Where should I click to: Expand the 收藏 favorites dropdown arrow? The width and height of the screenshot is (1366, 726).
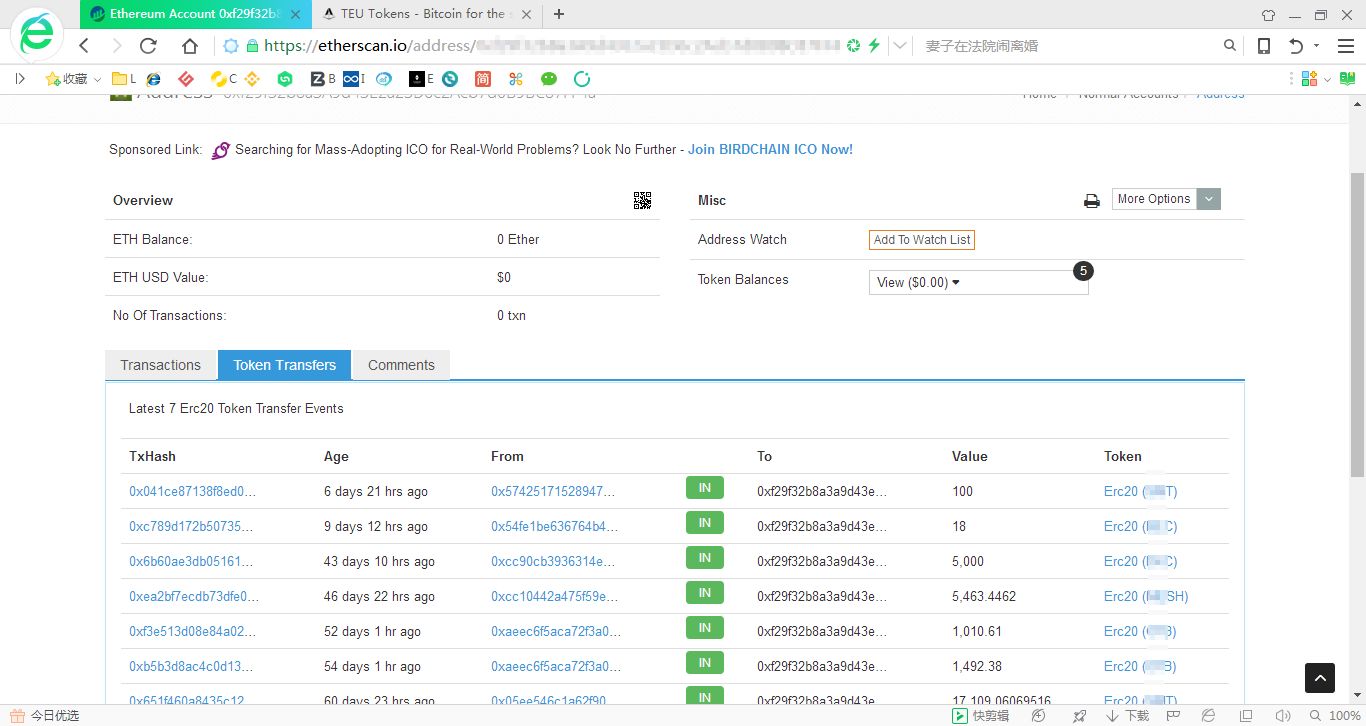pyautogui.click(x=95, y=78)
